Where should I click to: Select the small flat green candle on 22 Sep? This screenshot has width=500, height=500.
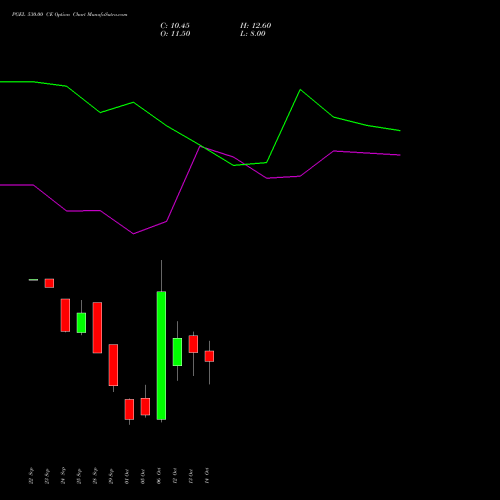tap(33, 280)
